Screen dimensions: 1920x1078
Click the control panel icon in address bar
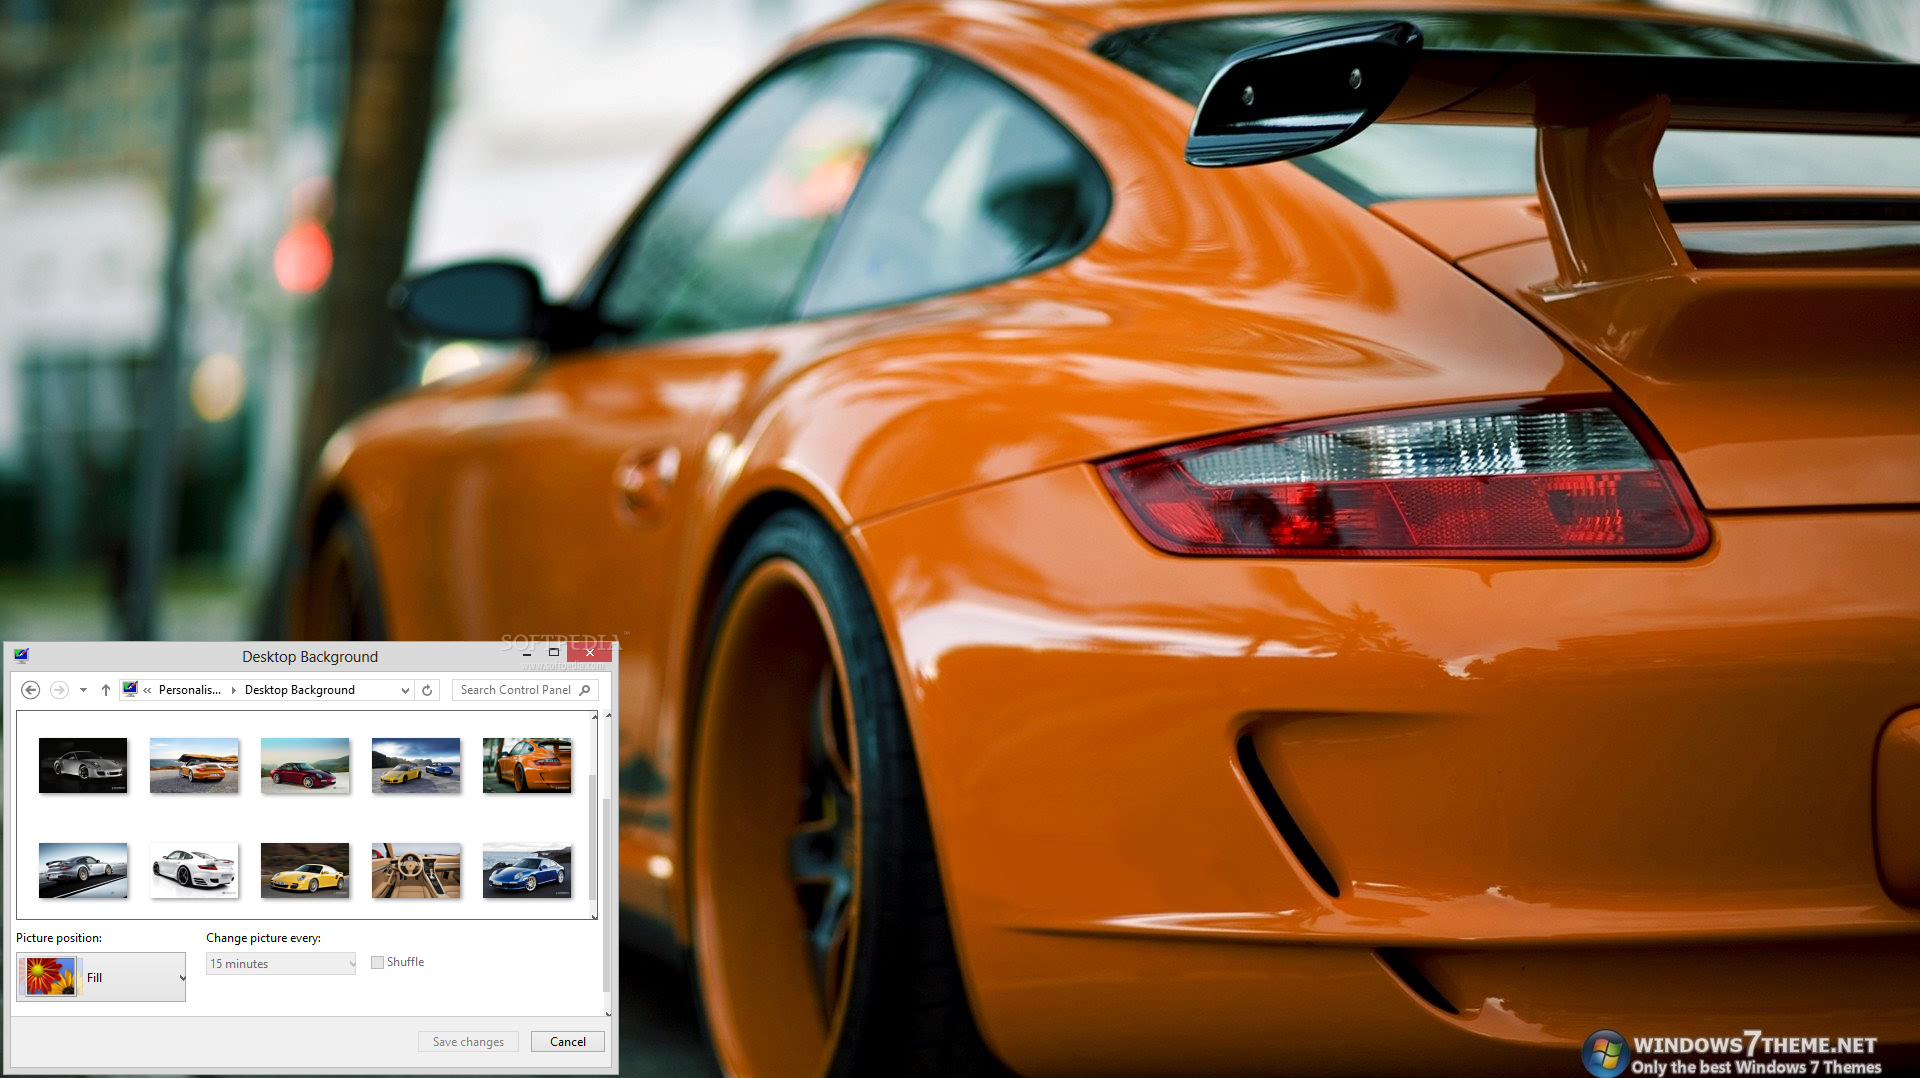tap(130, 689)
